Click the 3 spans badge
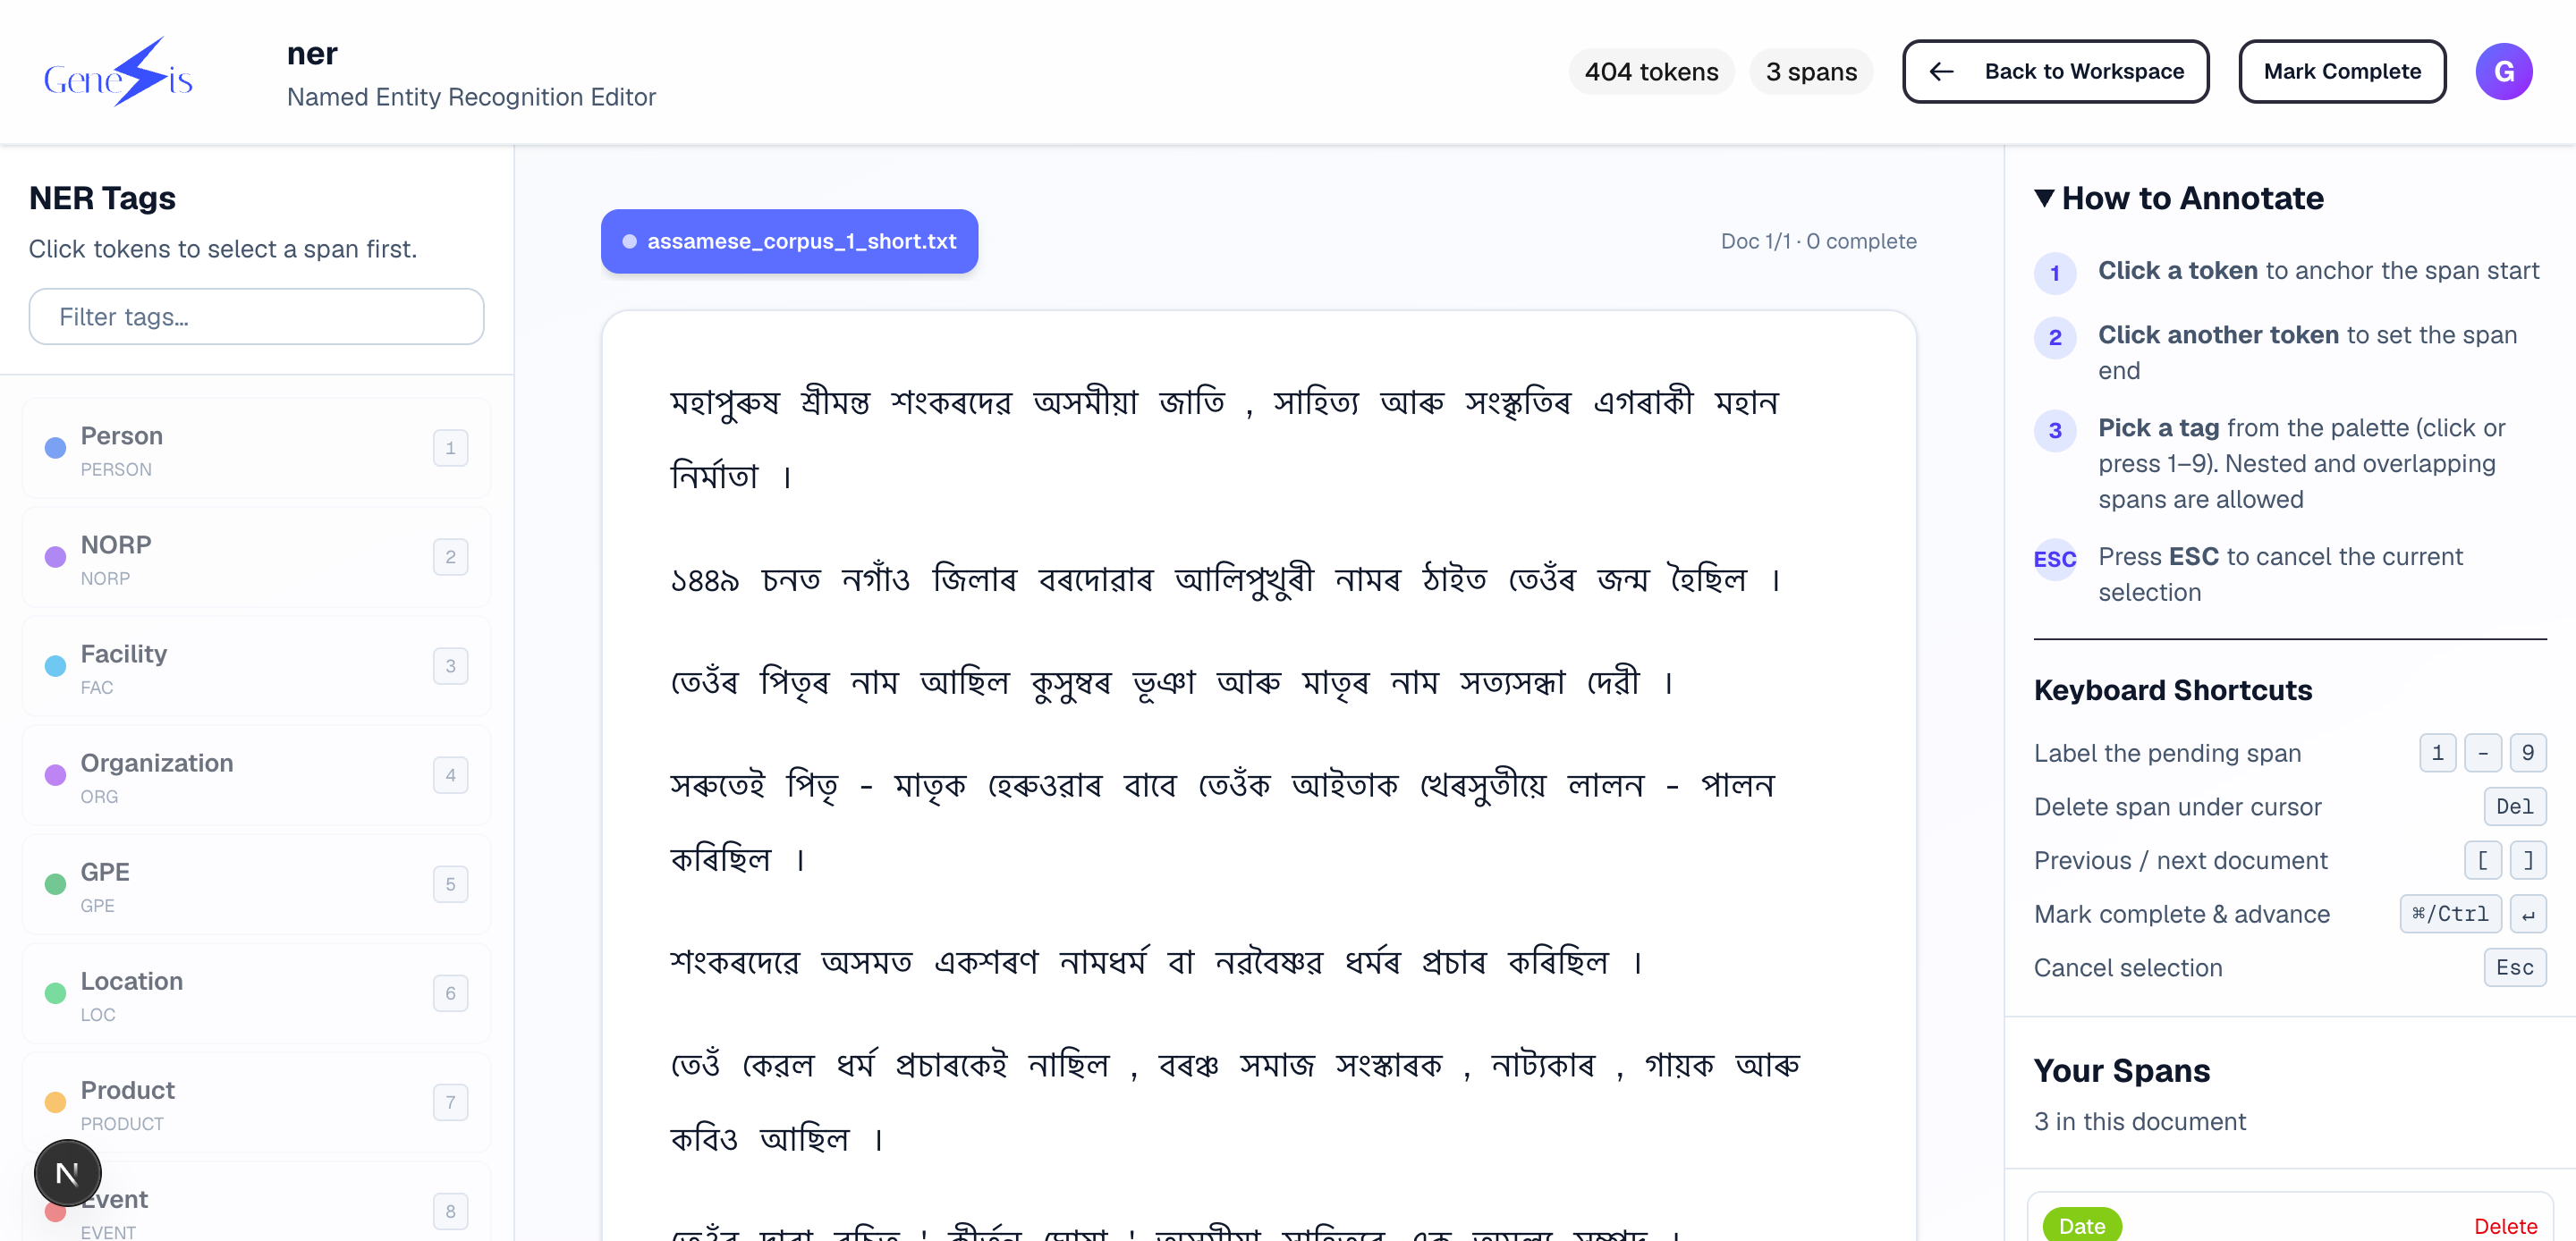Viewport: 2576px width, 1241px height. pos(1811,71)
